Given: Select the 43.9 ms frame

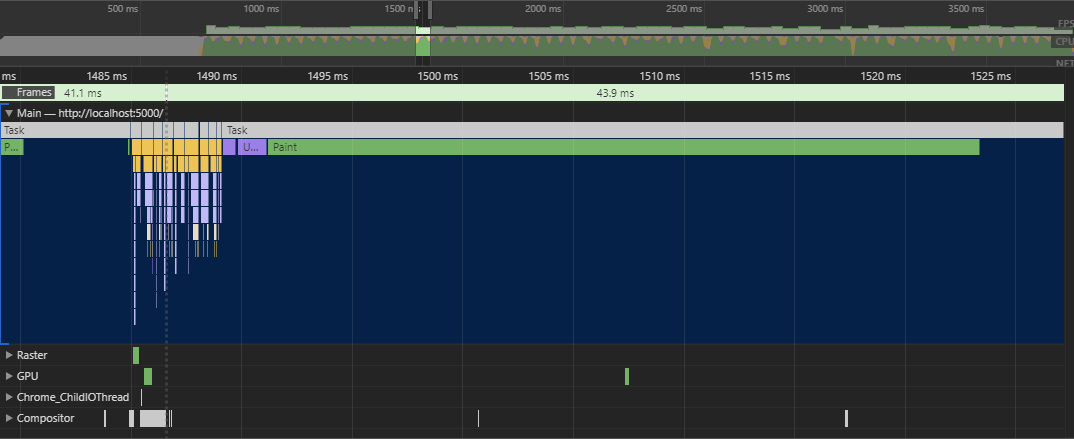Looking at the screenshot, I should click(x=614, y=93).
